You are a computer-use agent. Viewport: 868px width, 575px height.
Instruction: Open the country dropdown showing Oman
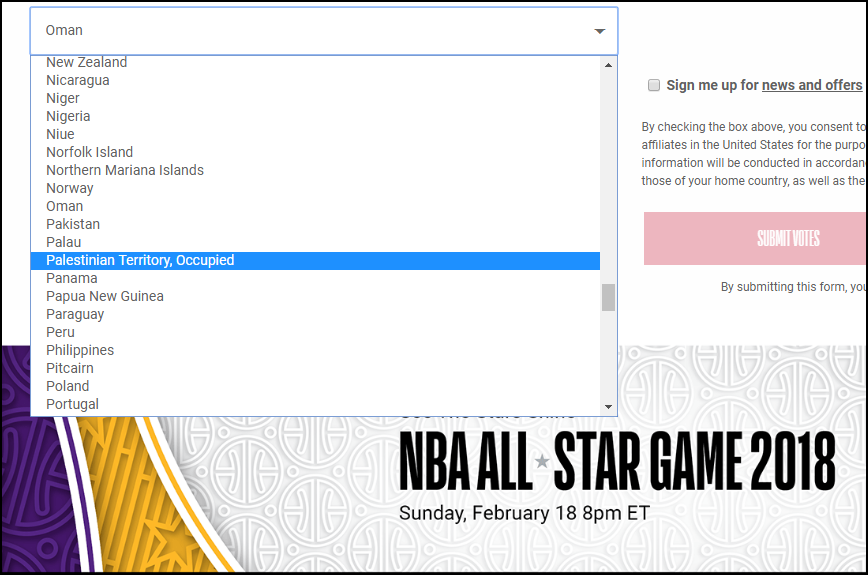coord(323,31)
